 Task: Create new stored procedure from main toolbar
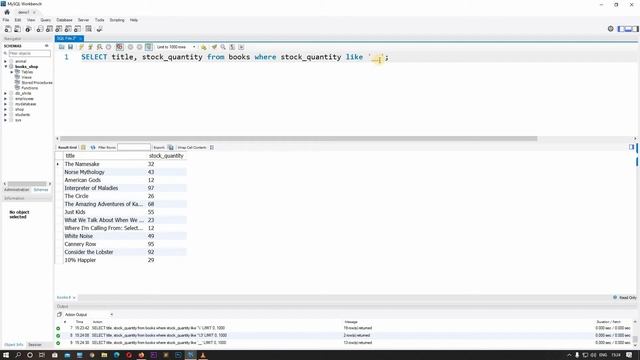[68, 29]
